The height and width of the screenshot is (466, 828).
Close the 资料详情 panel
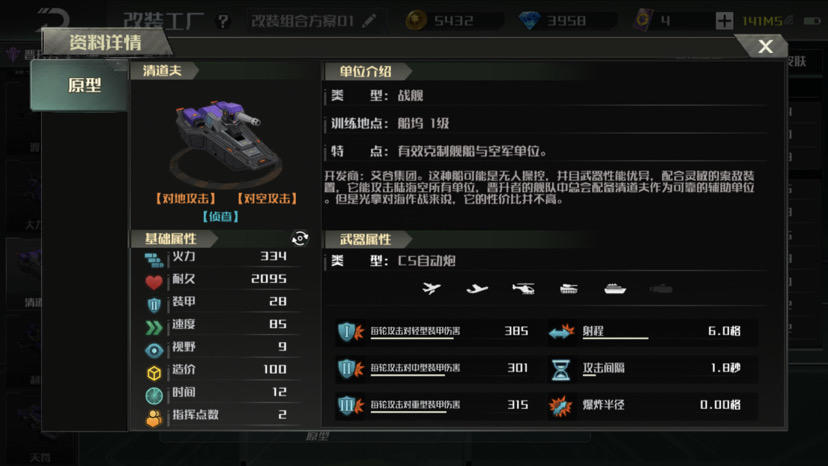click(765, 46)
